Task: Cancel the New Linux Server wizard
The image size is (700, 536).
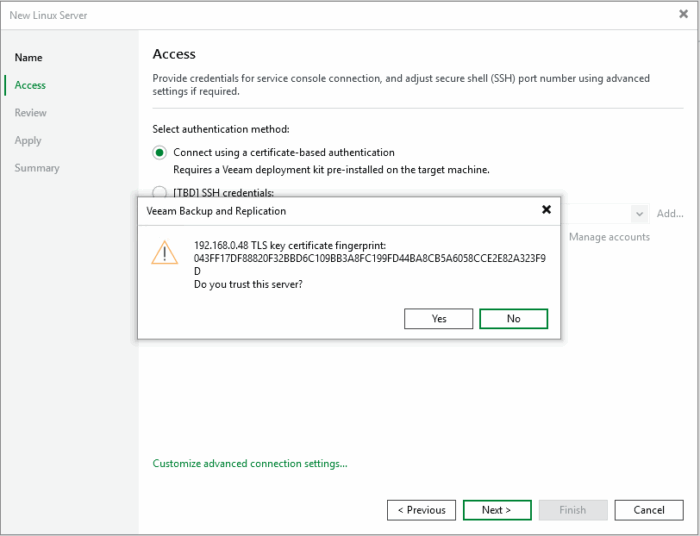Action: 649,510
